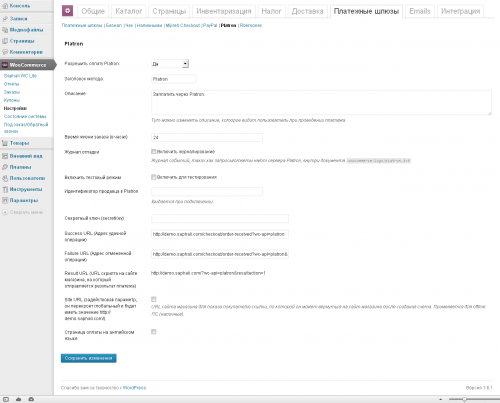Image resolution: width=500 pixels, height=403 pixels.
Task: Open the Доставка tab
Action: (x=307, y=11)
